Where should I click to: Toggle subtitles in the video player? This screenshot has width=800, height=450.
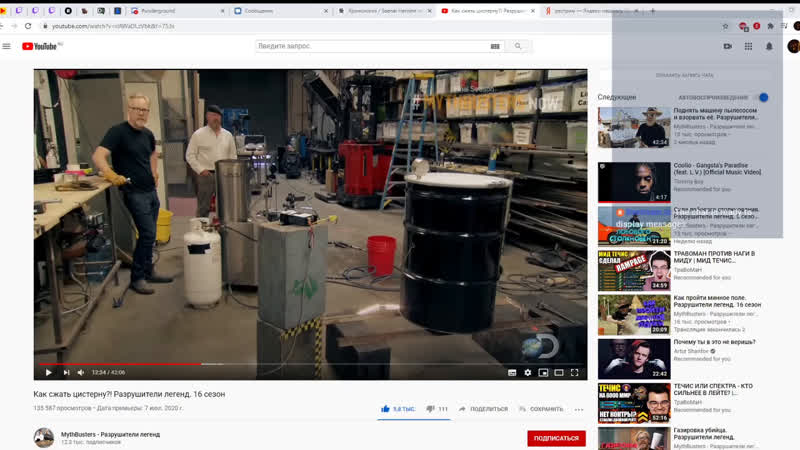512,372
